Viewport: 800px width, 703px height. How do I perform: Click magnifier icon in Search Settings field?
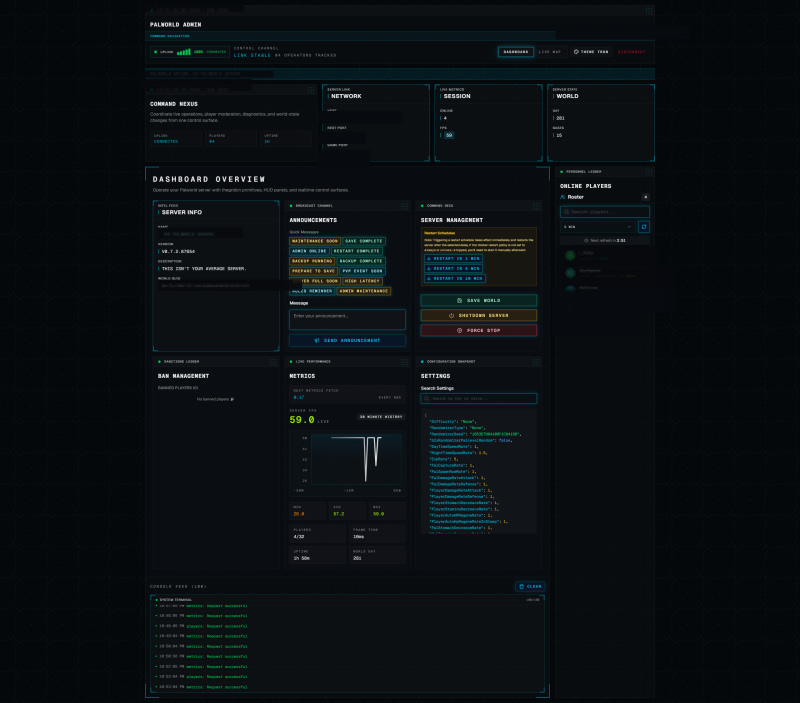pyautogui.click(x=427, y=398)
